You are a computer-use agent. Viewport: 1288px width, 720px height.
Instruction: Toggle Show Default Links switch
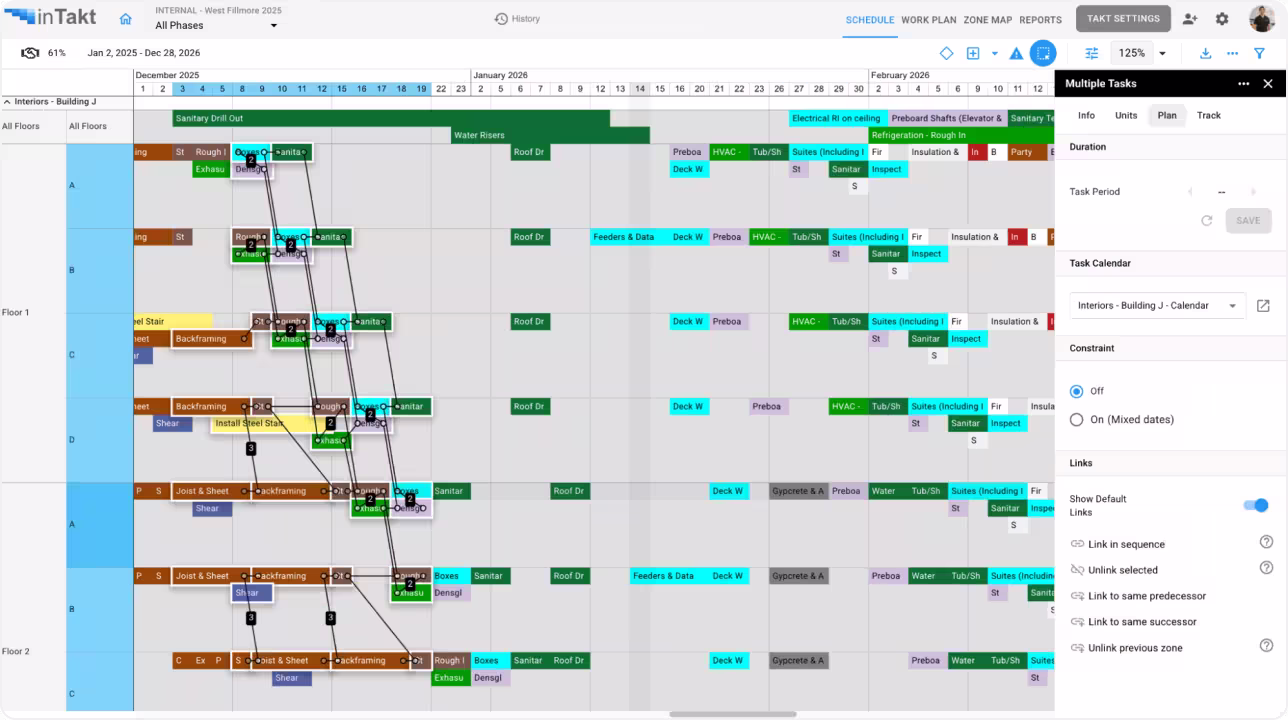click(1255, 505)
